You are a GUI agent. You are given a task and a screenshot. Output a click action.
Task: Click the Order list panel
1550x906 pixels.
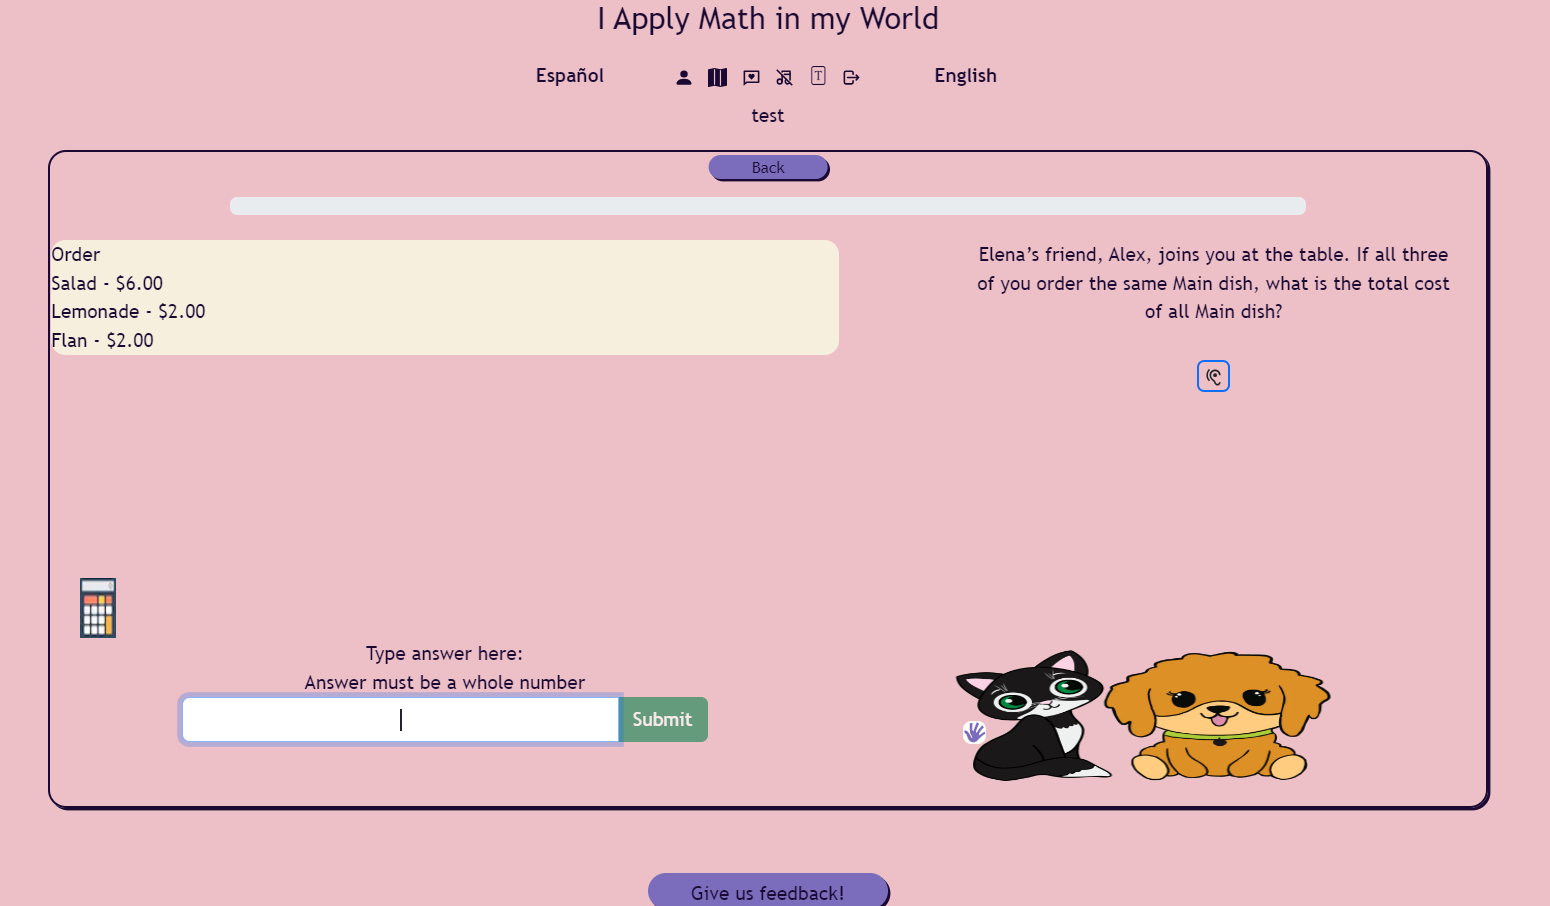click(444, 297)
